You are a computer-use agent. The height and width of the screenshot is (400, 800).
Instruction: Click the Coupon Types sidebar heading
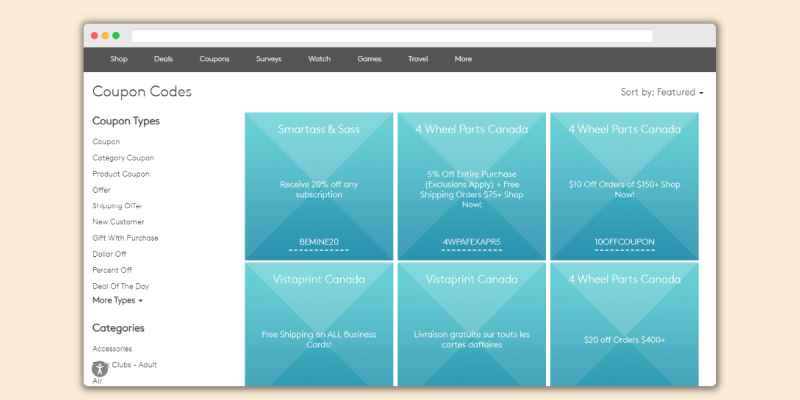[x=126, y=121]
